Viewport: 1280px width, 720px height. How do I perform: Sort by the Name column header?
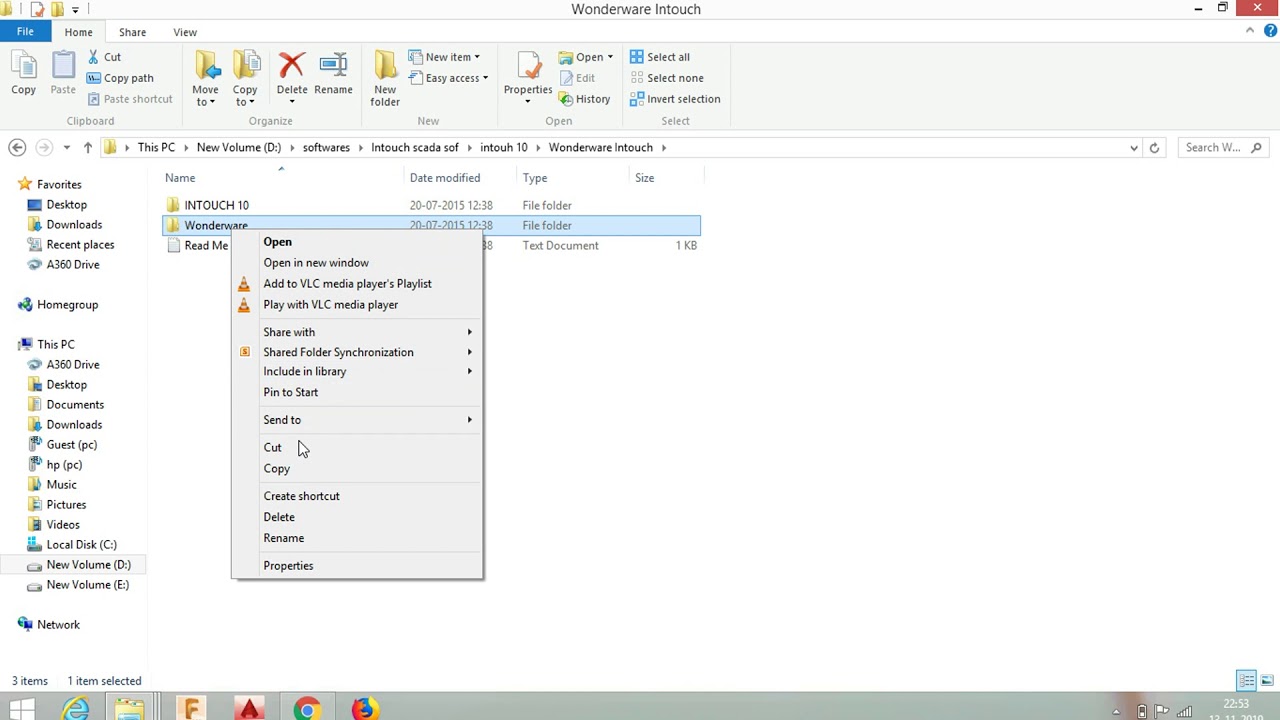click(180, 178)
